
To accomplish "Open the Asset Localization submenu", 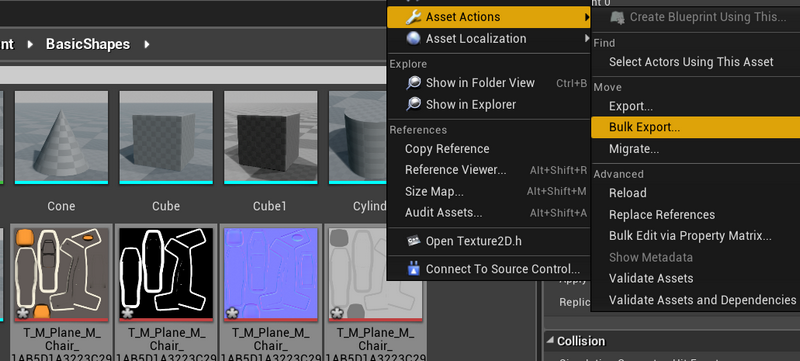I will click(489, 39).
